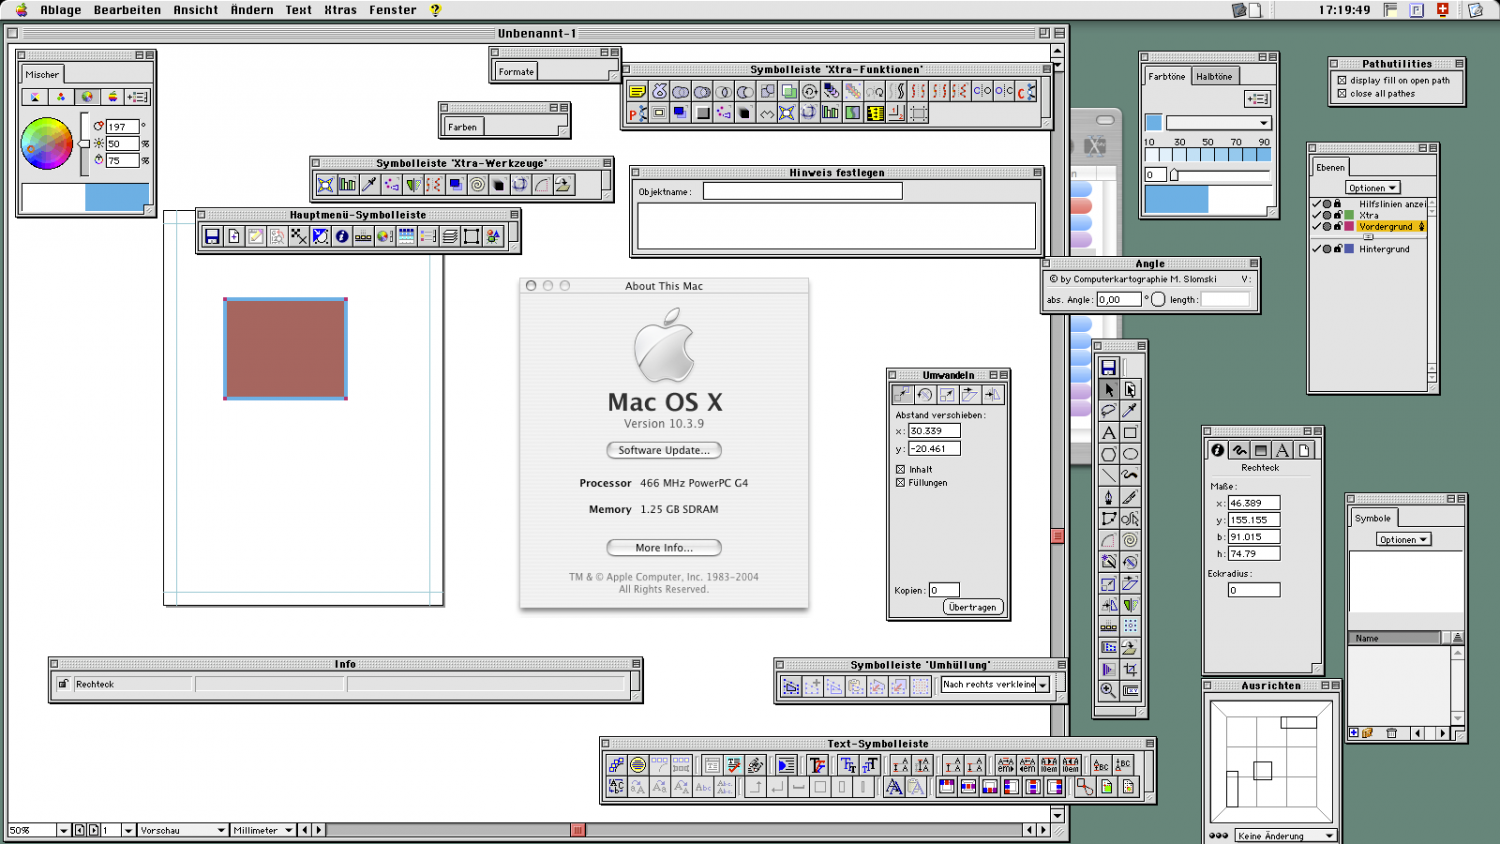Open the Optionen dropdown in Ebenen panel
Screen dimensions: 1500x844
click(1372, 188)
